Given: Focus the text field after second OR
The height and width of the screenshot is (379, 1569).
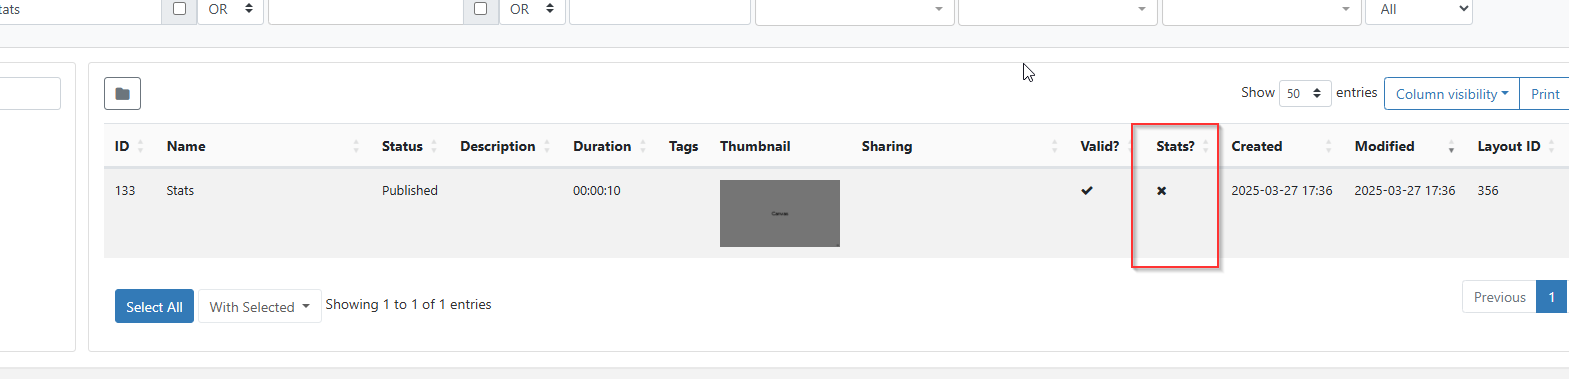Looking at the screenshot, I should [x=660, y=10].
